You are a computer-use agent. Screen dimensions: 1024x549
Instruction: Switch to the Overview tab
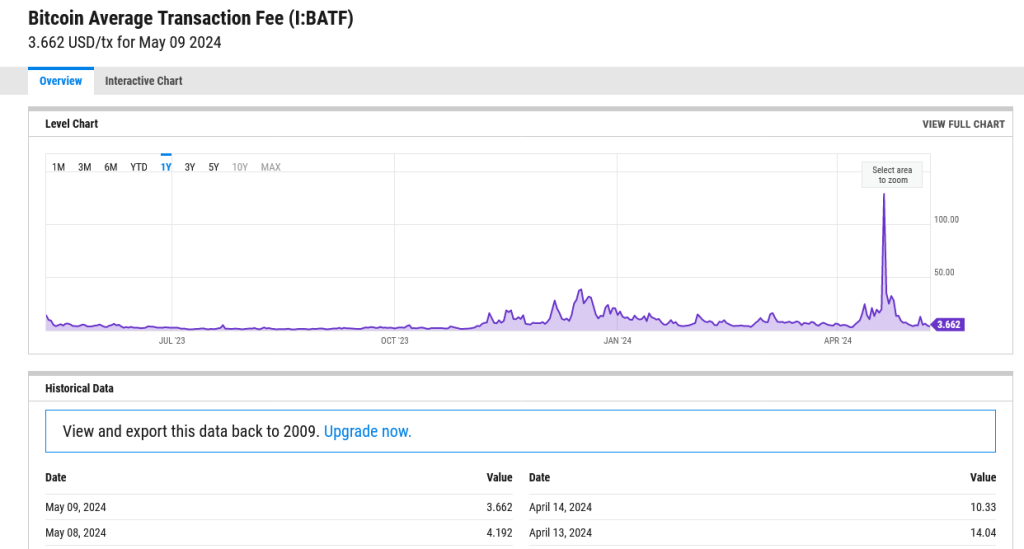61,81
